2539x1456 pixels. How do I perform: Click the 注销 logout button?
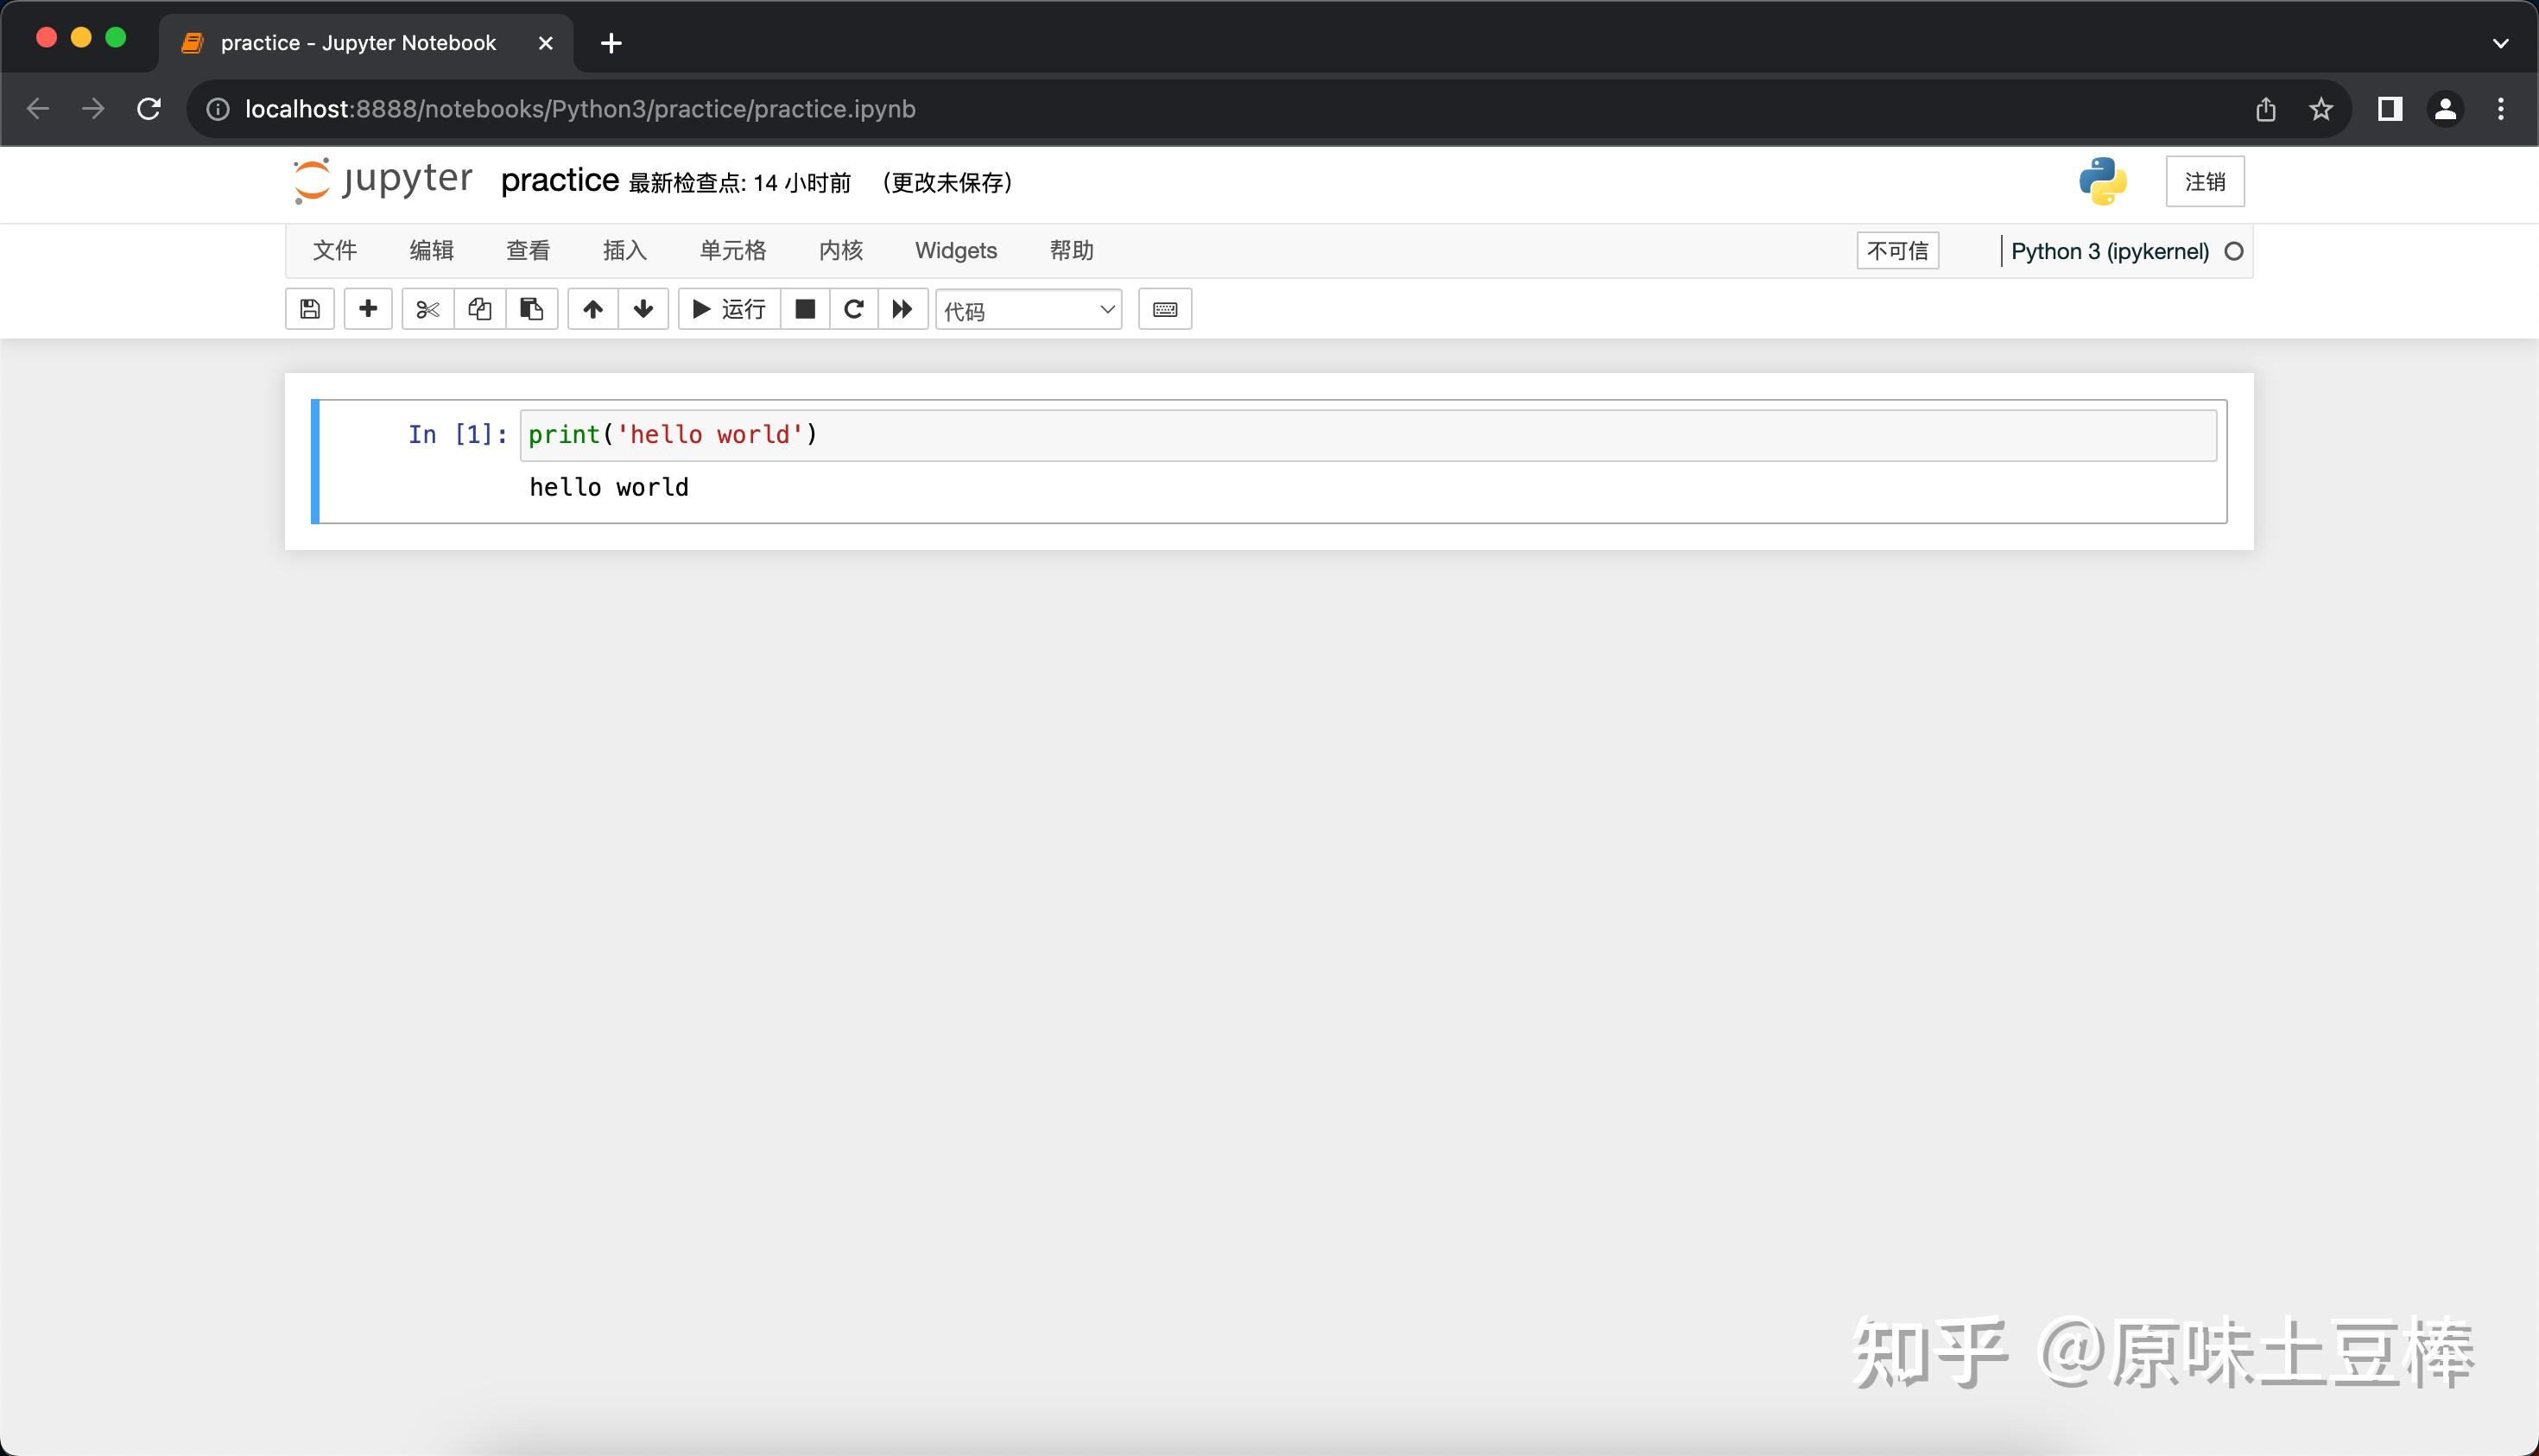coord(2204,181)
